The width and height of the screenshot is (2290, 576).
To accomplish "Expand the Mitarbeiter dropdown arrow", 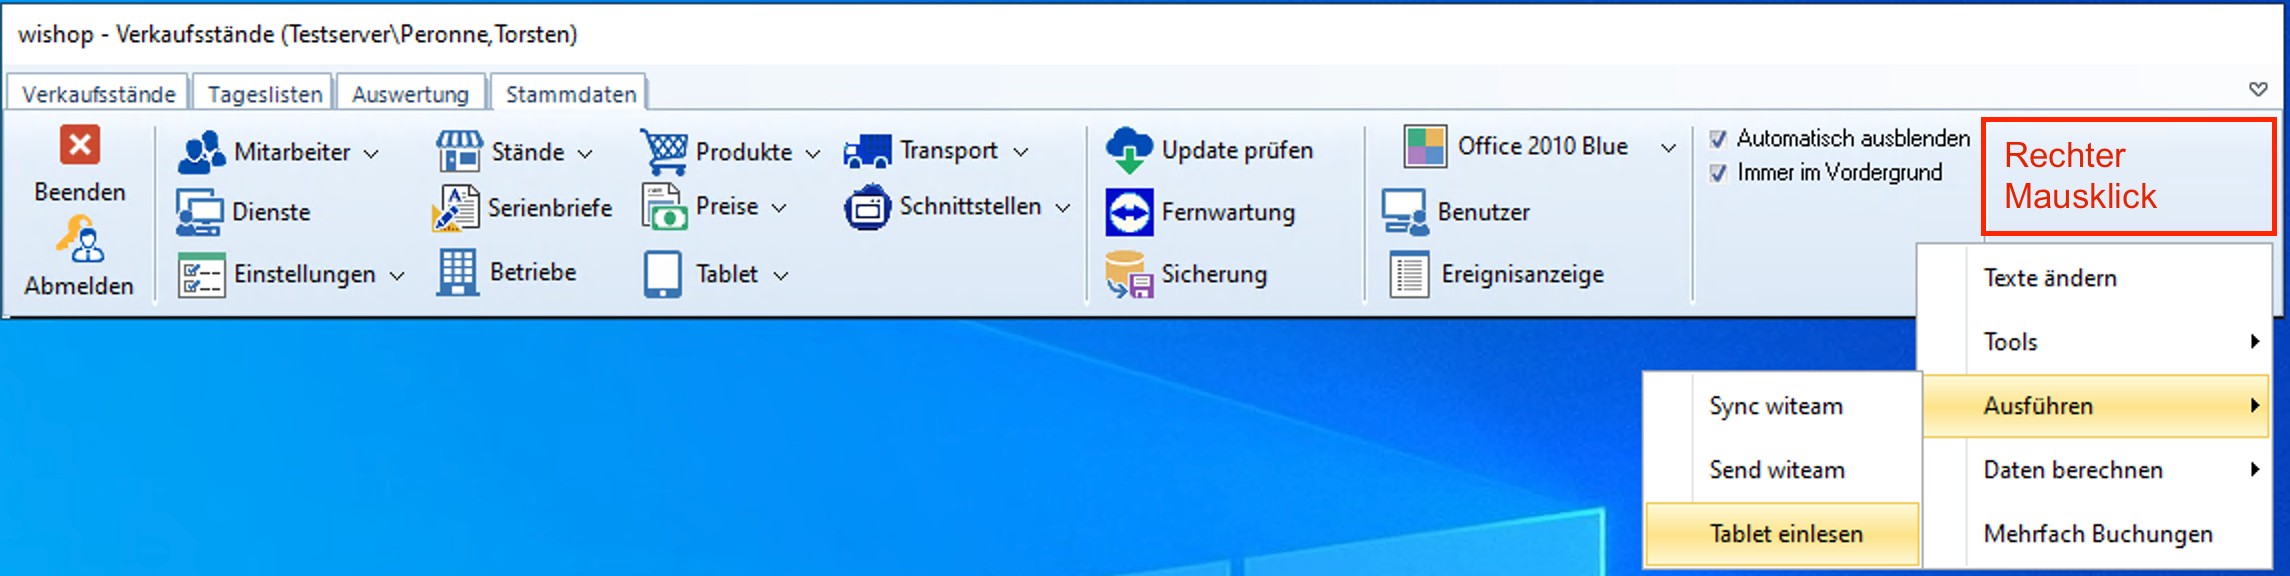I will point(371,153).
